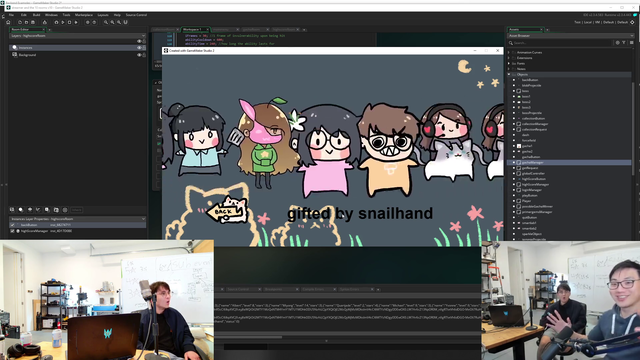Open the Tools menu

(x=66, y=15)
